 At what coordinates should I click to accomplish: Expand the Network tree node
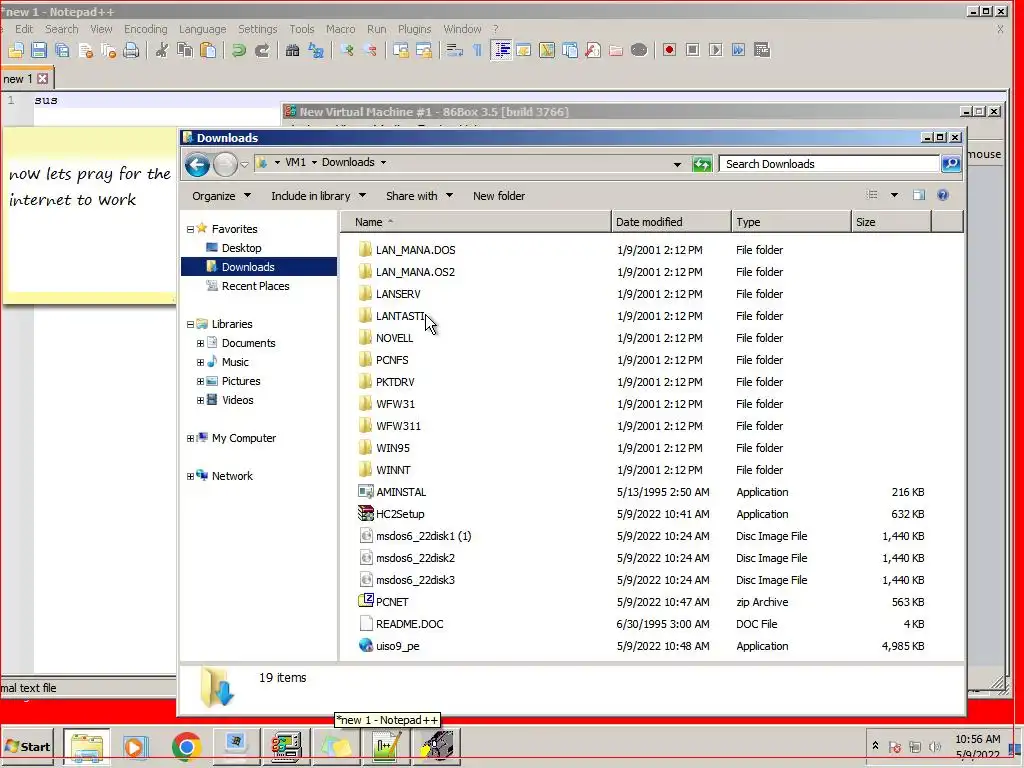click(x=190, y=476)
